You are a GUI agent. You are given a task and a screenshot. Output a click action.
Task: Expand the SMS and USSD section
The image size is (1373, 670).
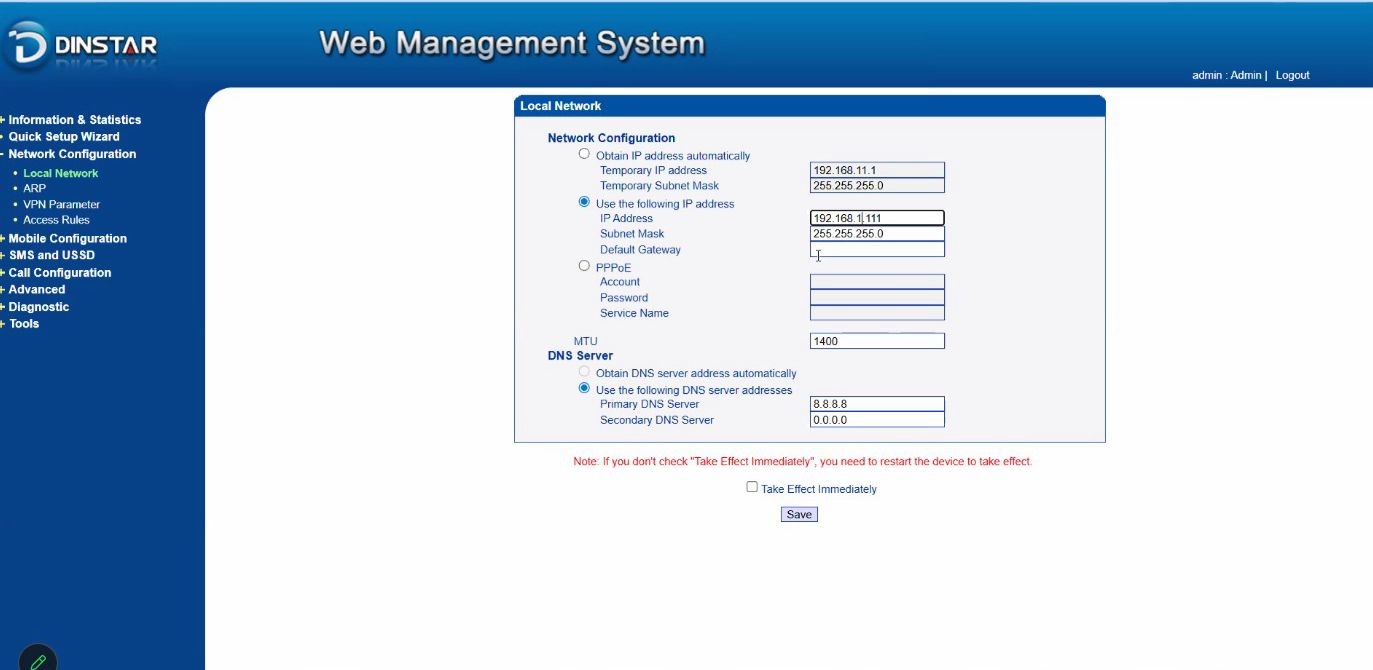[x=51, y=256]
